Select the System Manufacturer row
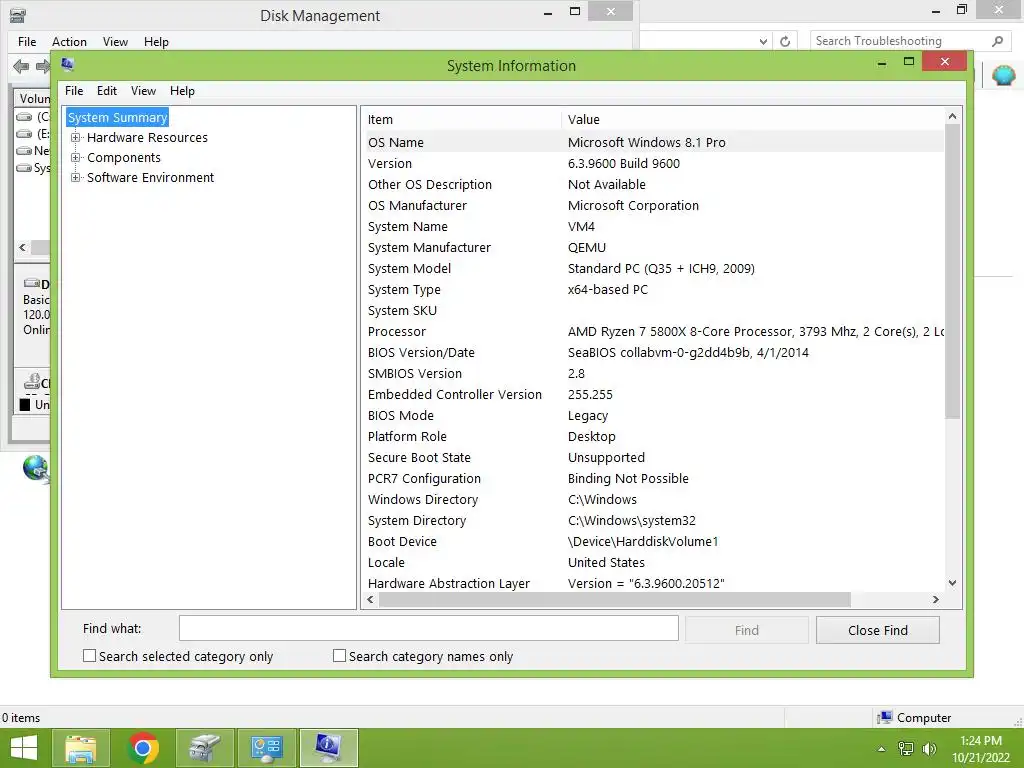Image resolution: width=1024 pixels, height=768 pixels. point(653,248)
